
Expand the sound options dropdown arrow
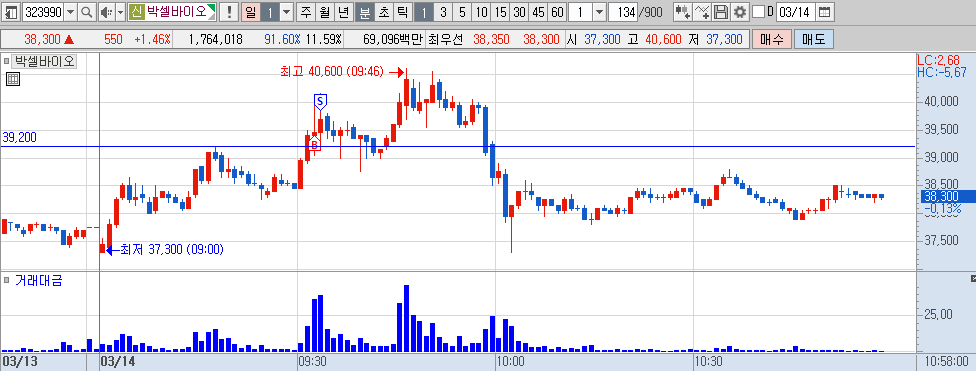120,12
